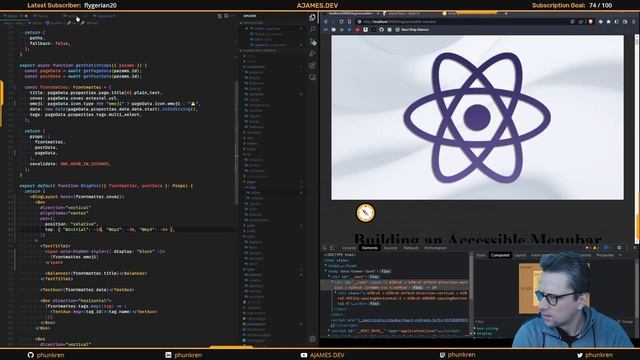640x360 pixels.
Task: Click the DevTools yellow warning count badge
Action: click(x=595, y=248)
